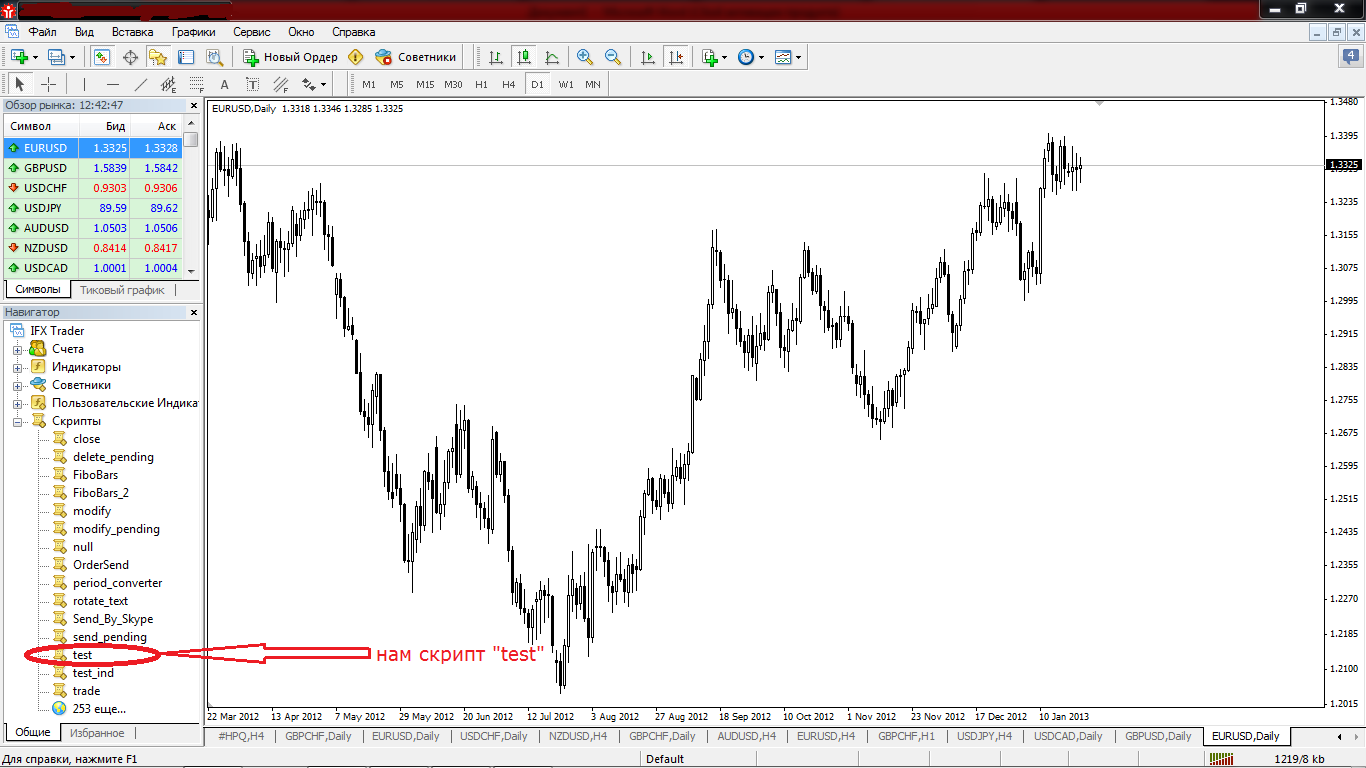Viewport: 1366px width, 768px height.
Task: Open the Profiles menu icon
Action: tap(56, 57)
